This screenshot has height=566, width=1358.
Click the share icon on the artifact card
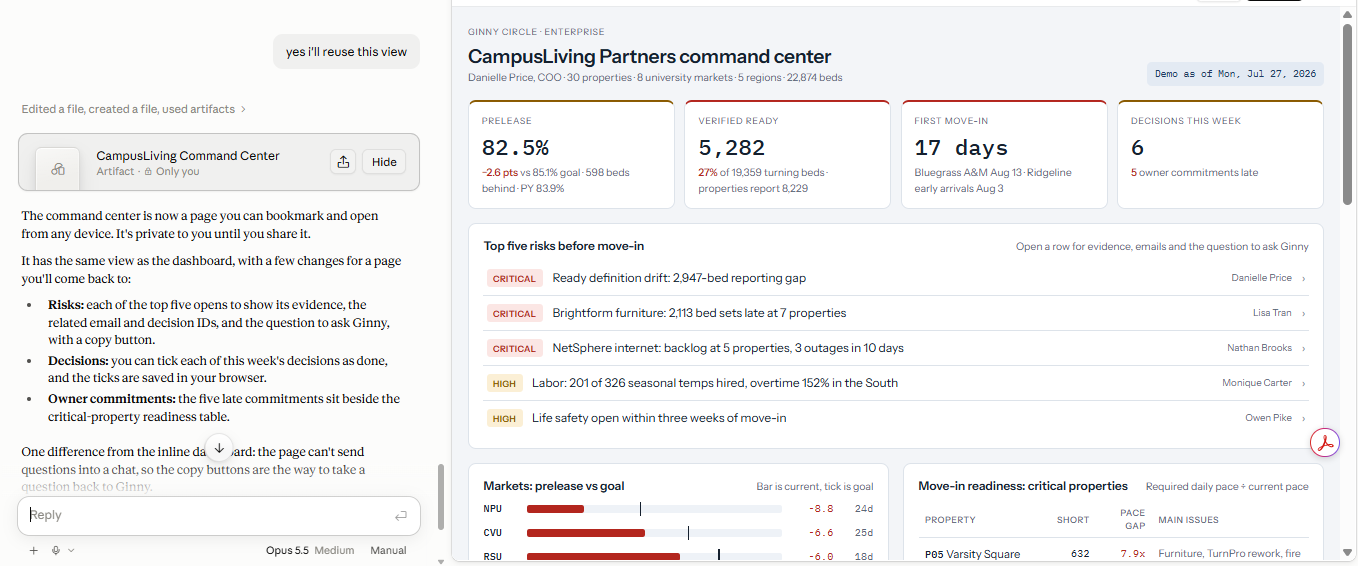(x=343, y=162)
